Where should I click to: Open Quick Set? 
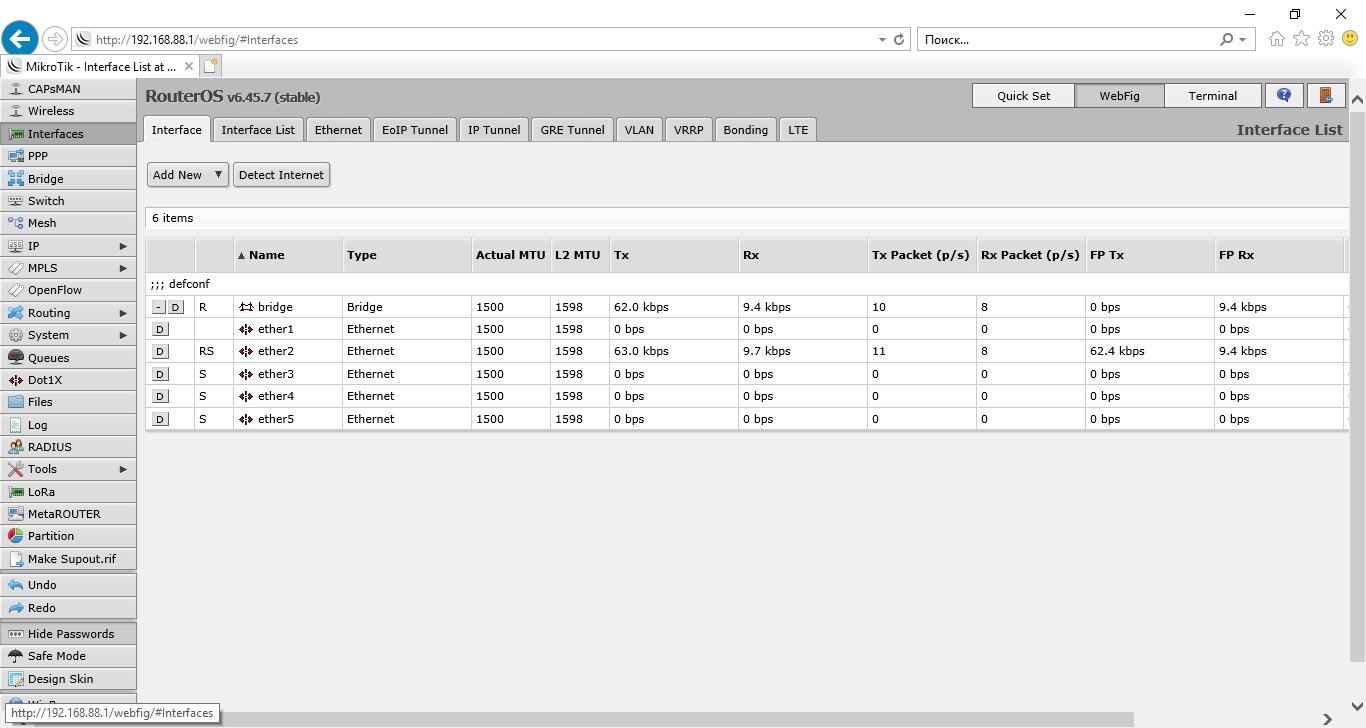pyautogui.click(x=1024, y=96)
